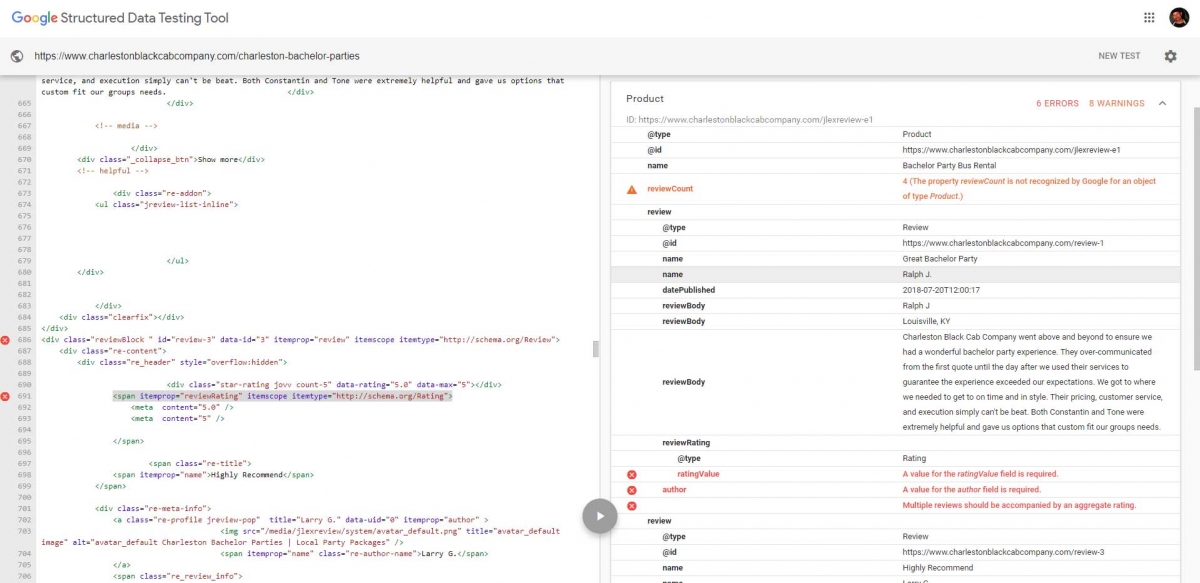Click the code panel scrollbar handle

click(597, 348)
